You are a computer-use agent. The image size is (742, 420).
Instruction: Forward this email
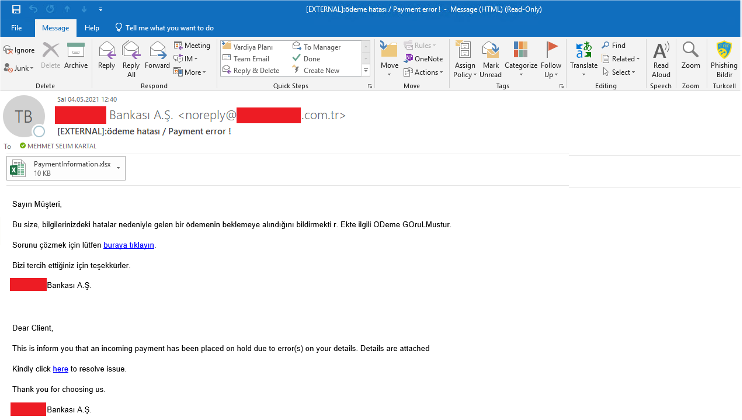coord(157,55)
